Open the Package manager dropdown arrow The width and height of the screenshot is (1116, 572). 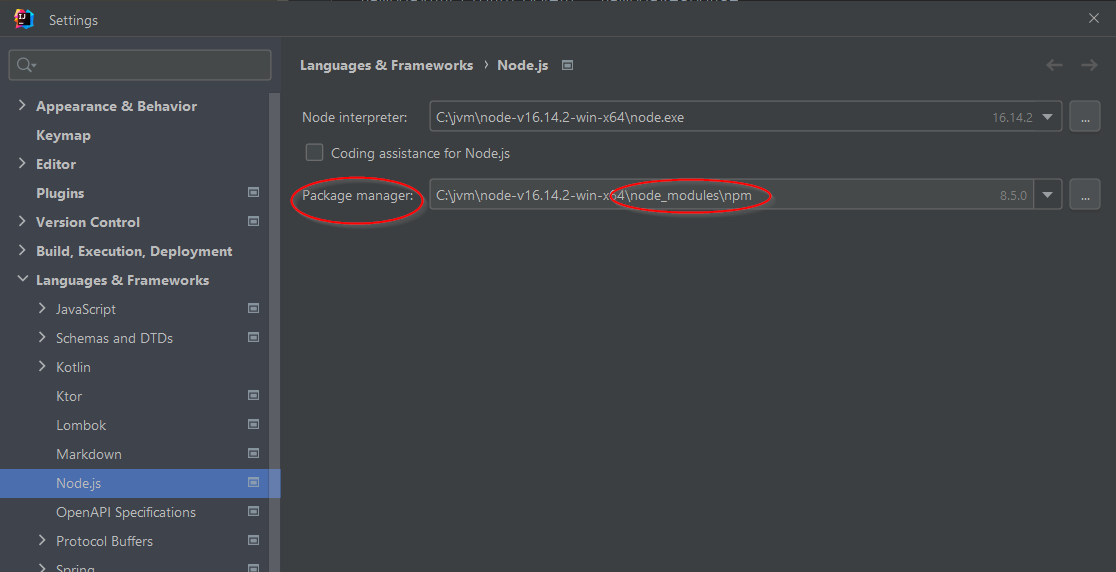coord(1047,195)
